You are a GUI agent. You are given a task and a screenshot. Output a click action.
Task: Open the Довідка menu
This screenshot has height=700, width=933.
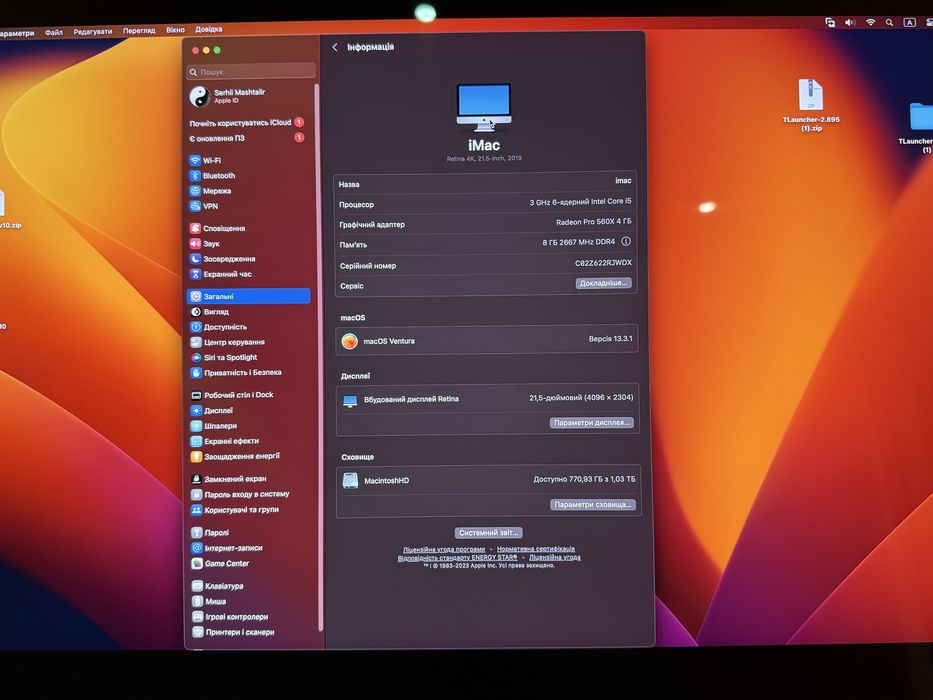click(209, 29)
